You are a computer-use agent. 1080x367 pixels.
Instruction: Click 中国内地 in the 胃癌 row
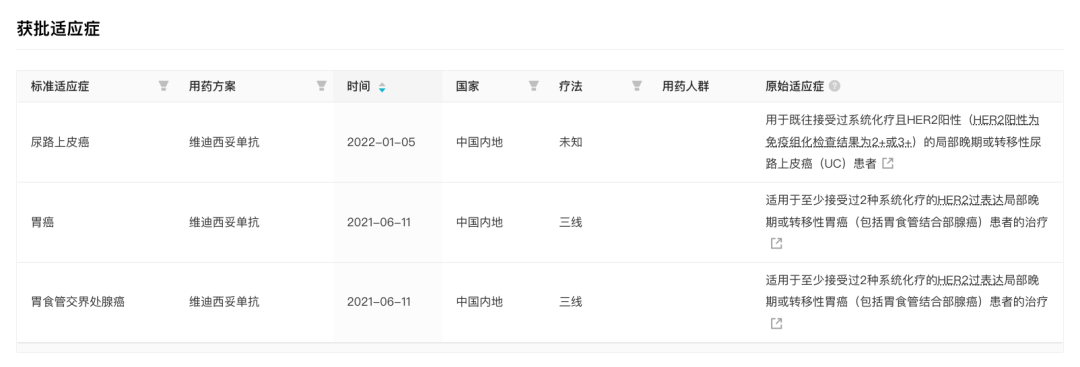[x=479, y=222]
